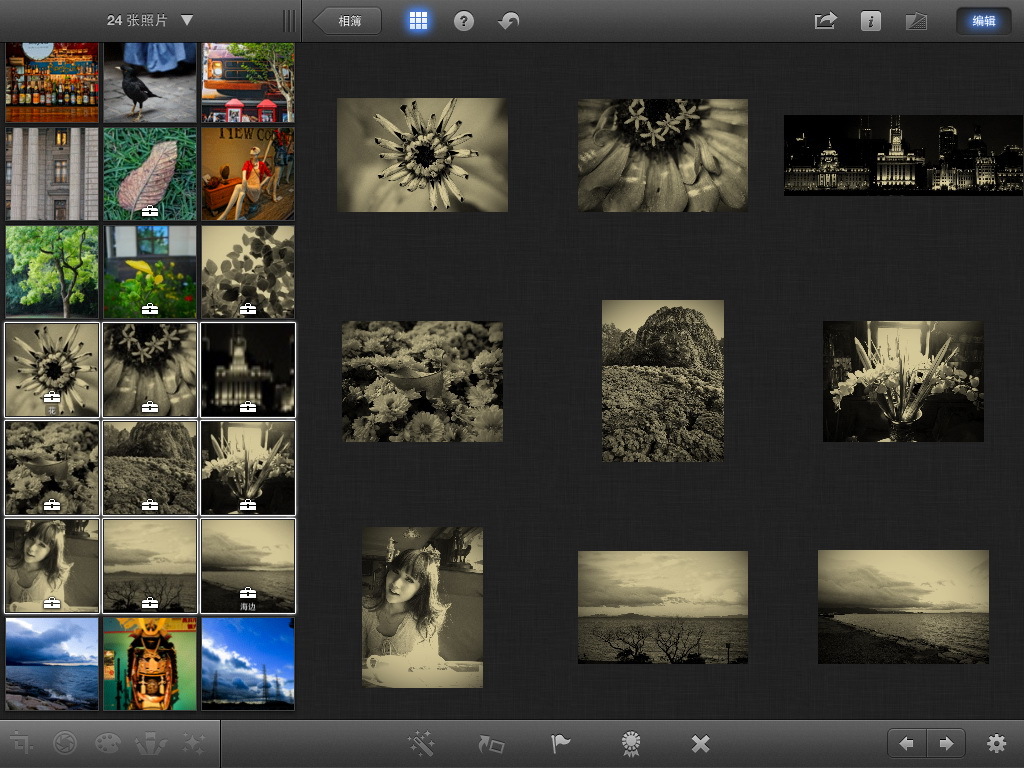Open the share icon in top bar

825,21
